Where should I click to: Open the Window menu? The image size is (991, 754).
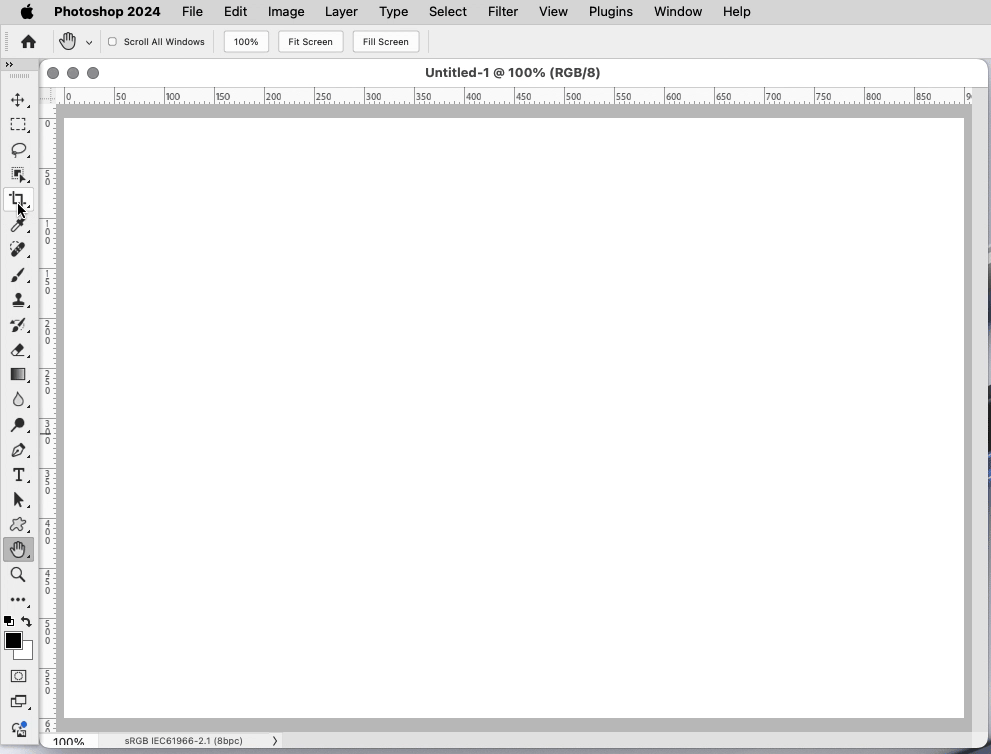(678, 11)
